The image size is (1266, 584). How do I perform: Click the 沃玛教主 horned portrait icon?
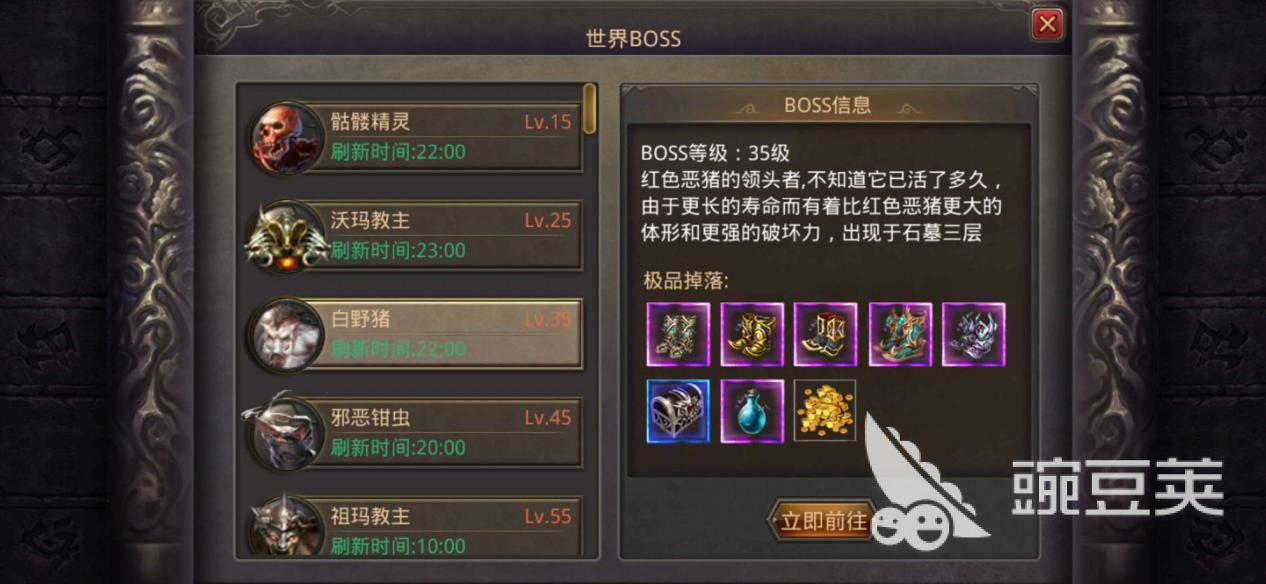point(285,236)
